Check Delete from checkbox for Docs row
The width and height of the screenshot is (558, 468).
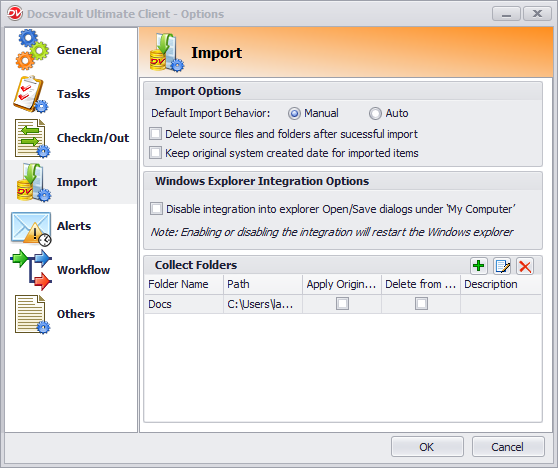click(x=421, y=304)
